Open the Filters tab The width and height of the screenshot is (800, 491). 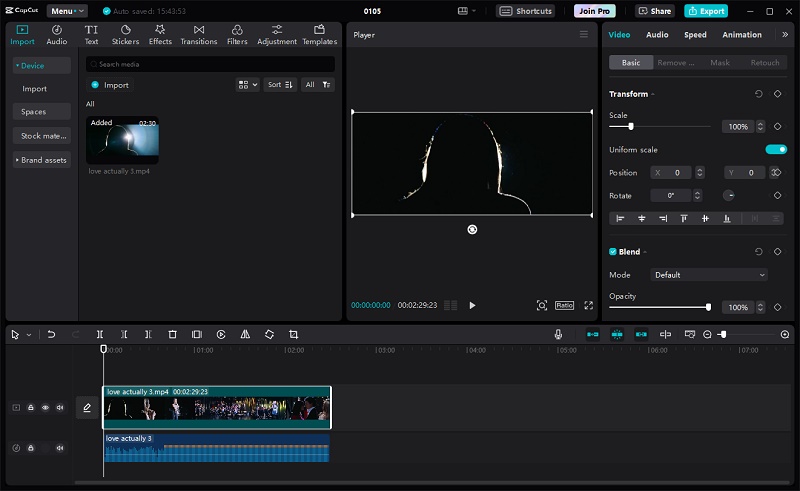237,35
